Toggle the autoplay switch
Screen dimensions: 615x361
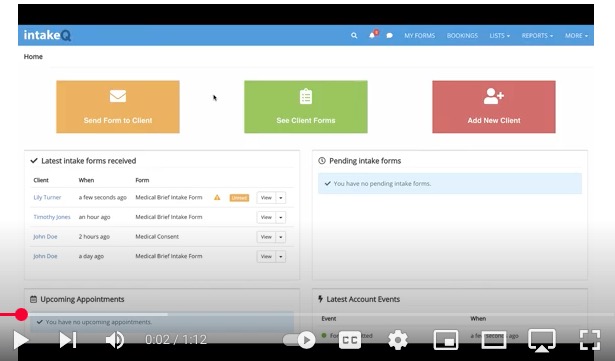(x=300, y=340)
